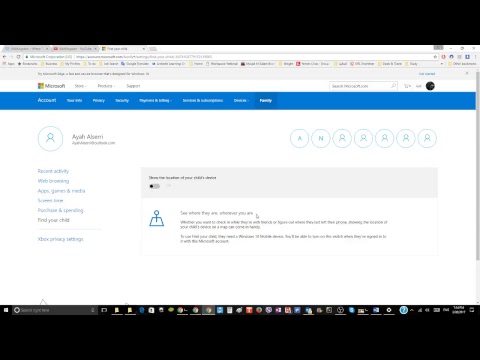The image size is (480, 360).
Task: Select the Family tab
Action: coord(266,100)
